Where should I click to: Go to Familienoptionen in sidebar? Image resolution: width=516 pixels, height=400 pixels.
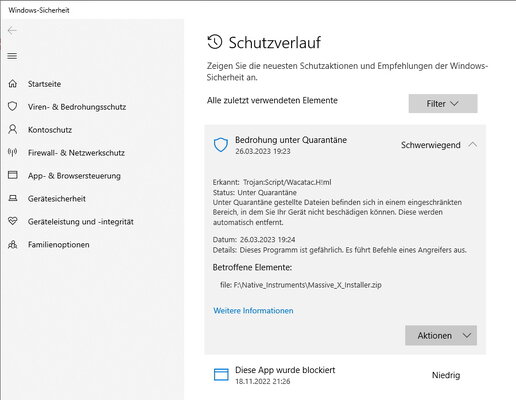pyautogui.click(x=59, y=245)
